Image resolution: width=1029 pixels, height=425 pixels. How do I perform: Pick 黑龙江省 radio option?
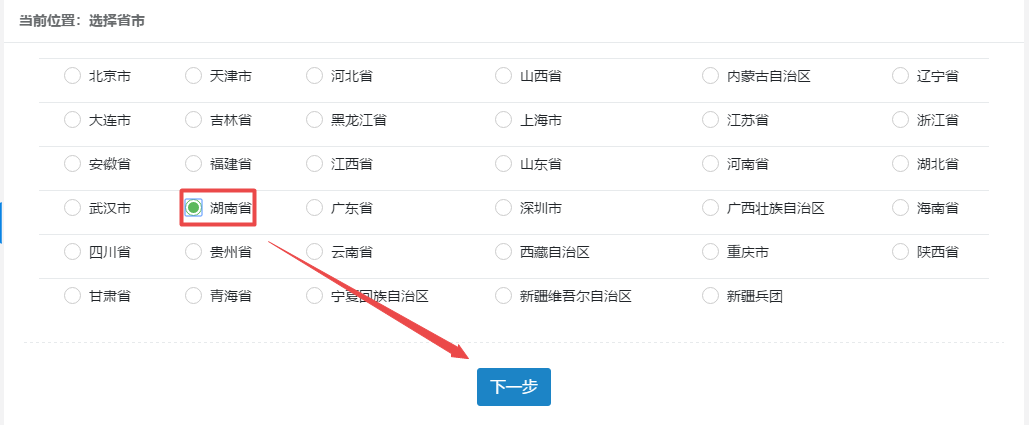click(315, 120)
